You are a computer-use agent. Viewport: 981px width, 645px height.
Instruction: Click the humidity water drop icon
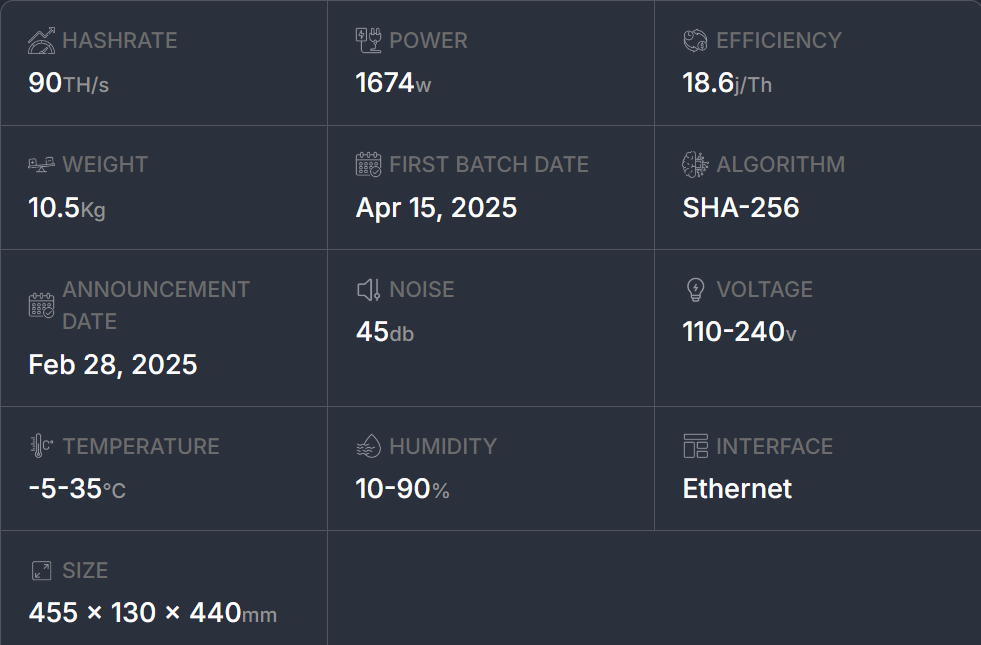[368, 446]
